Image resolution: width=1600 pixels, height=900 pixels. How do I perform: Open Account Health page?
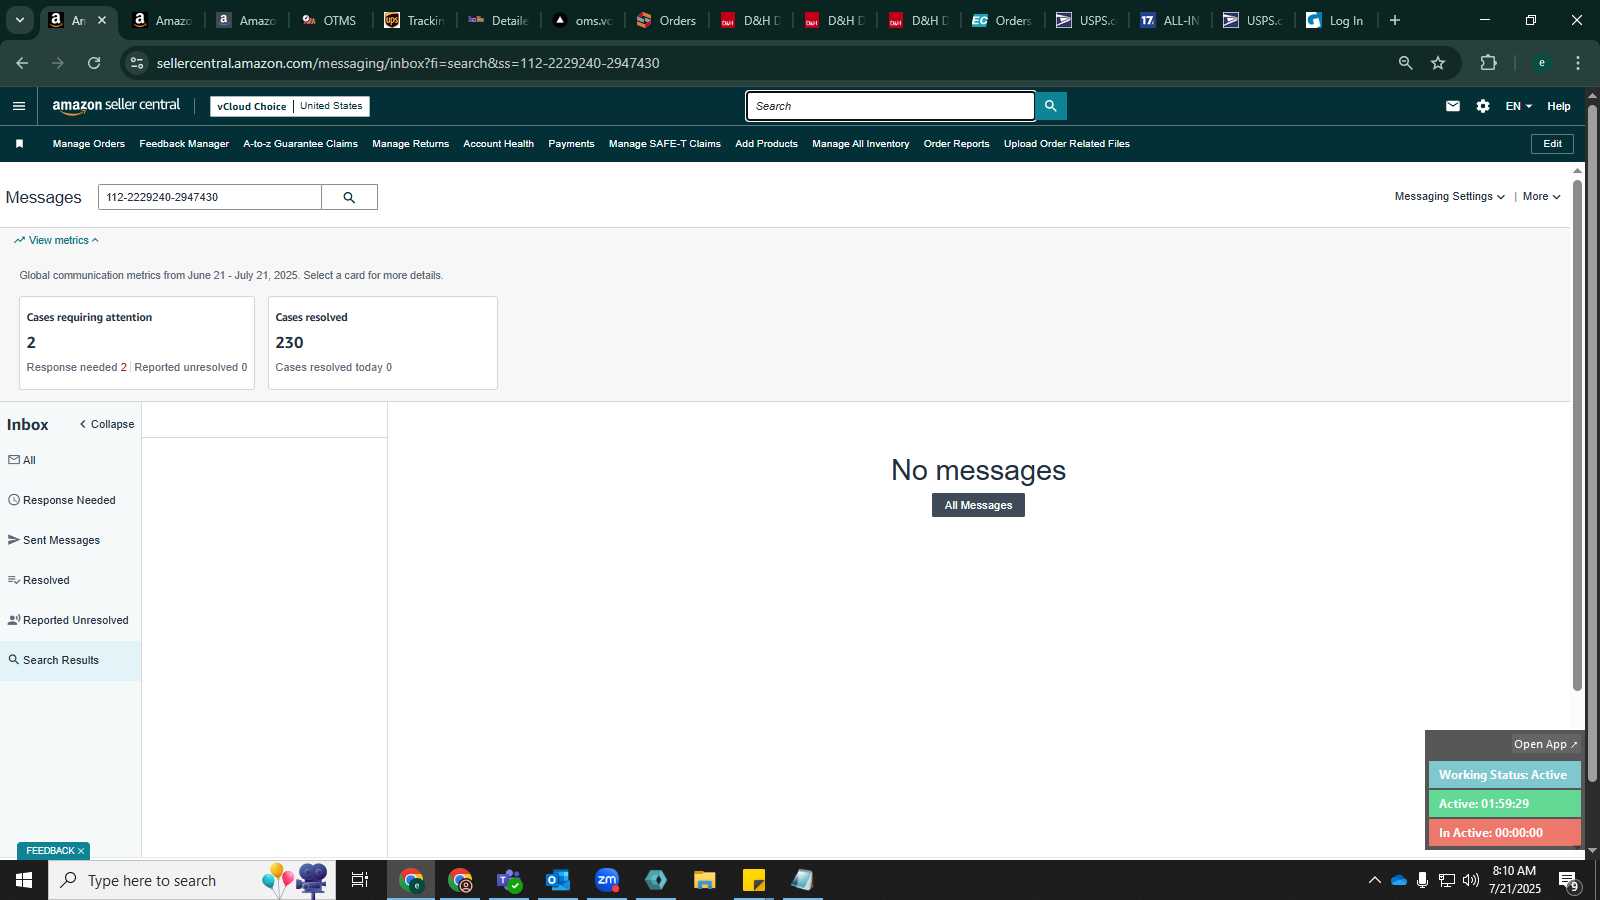pyautogui.click(x=498, y=144)
